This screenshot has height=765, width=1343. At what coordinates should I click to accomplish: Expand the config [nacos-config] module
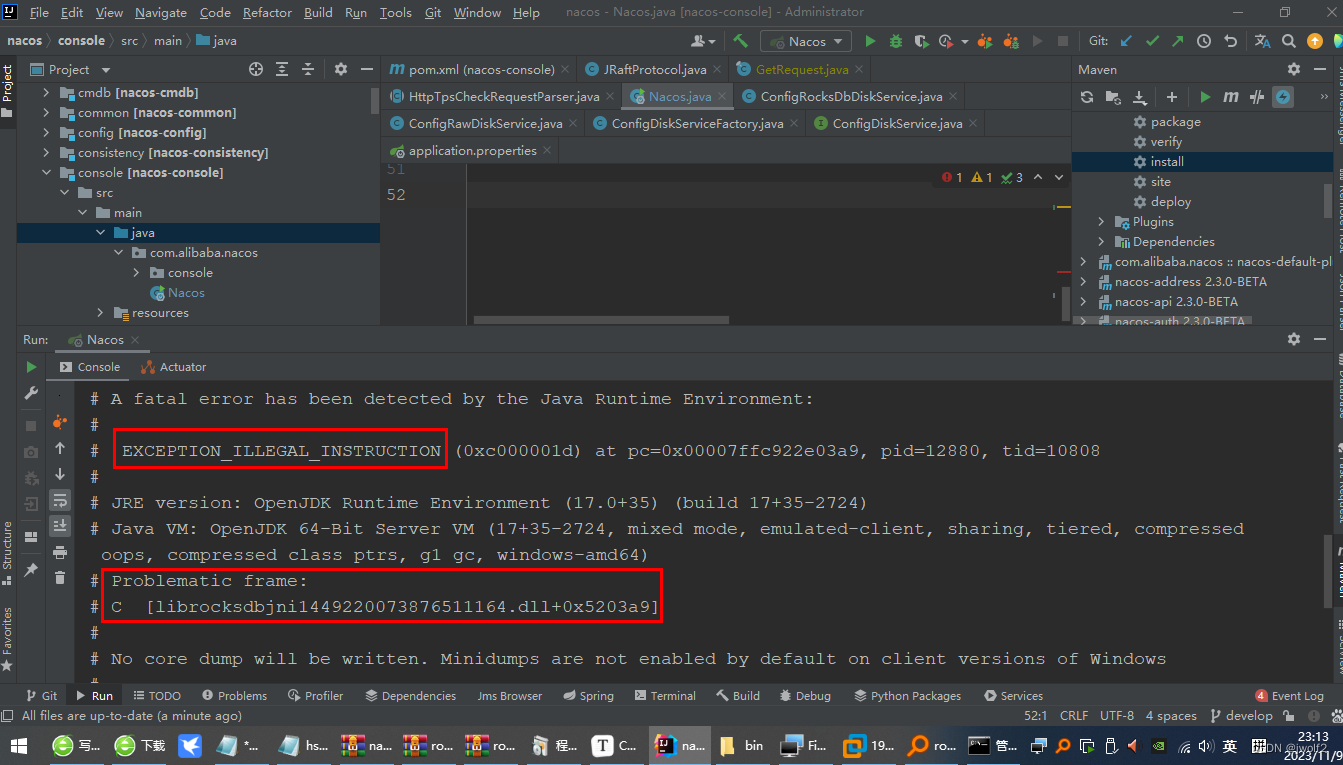pyautogui.click(x=46, y=133)
